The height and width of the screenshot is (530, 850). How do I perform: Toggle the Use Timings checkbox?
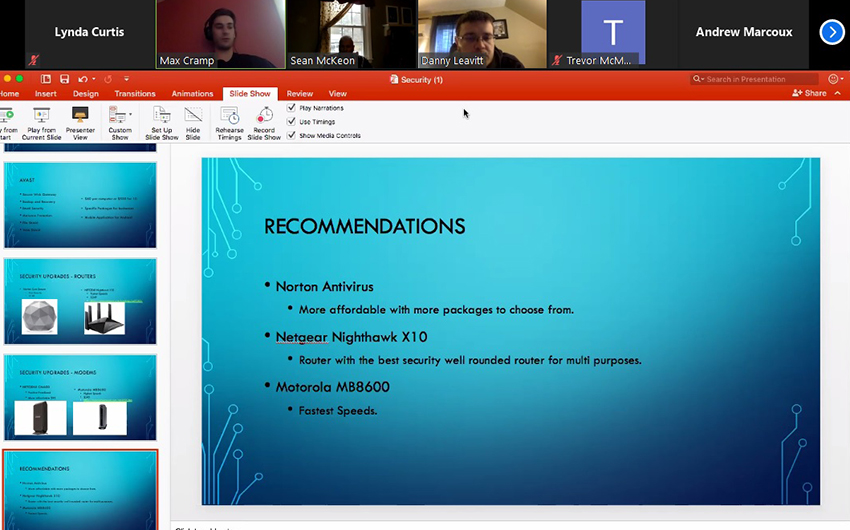click(x=292, y=121)
